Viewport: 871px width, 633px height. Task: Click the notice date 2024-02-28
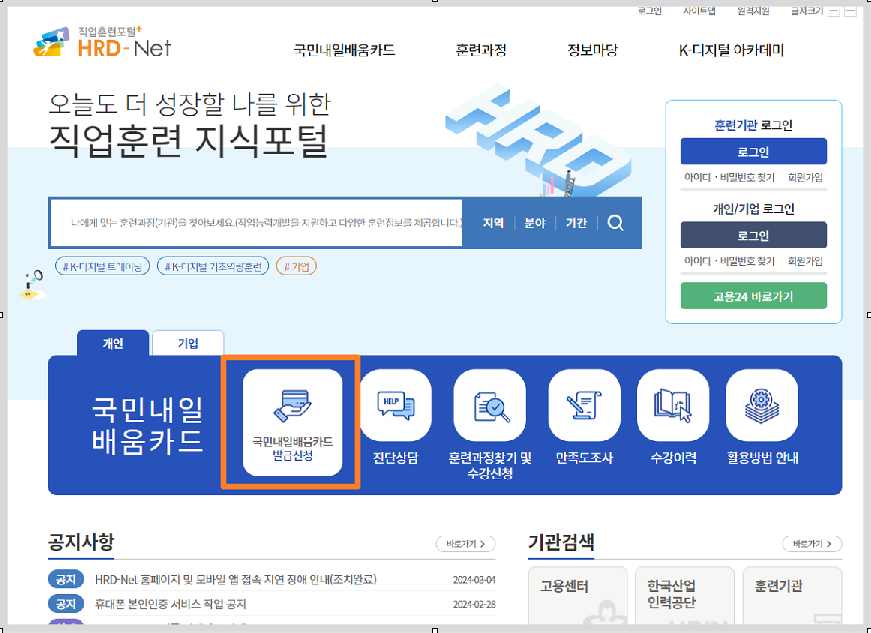(474, 604)
